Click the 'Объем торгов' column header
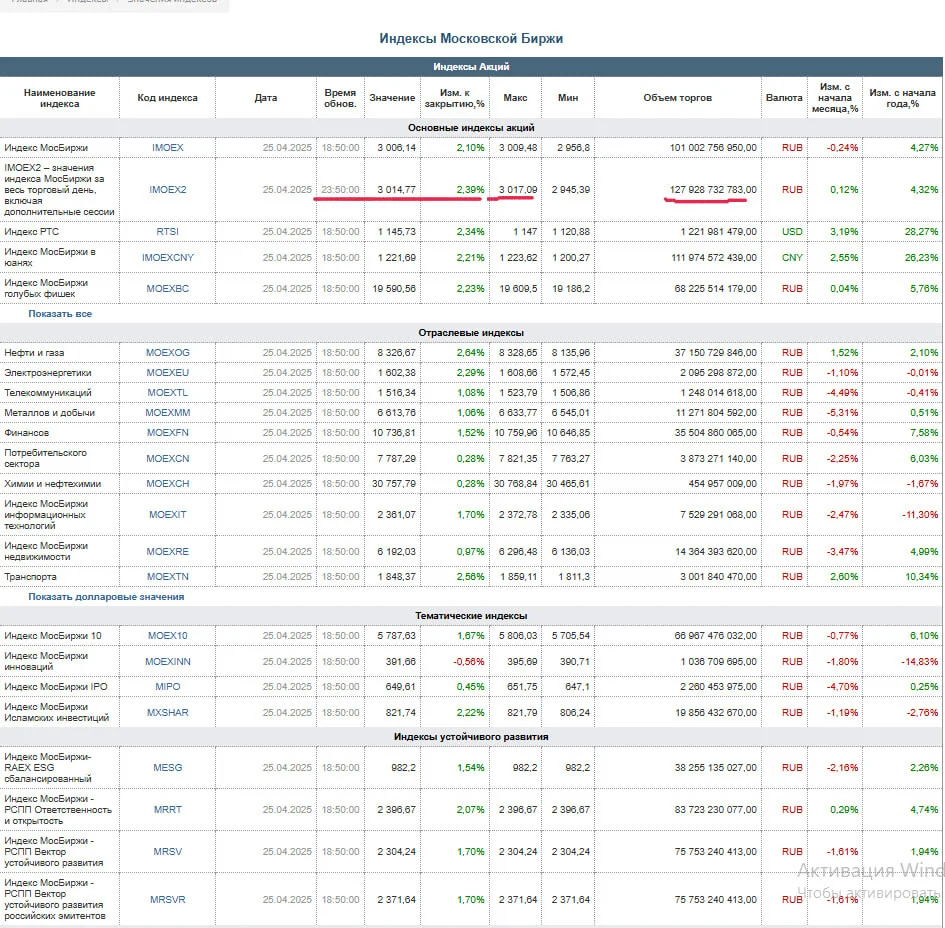 [x=677, y=98]
